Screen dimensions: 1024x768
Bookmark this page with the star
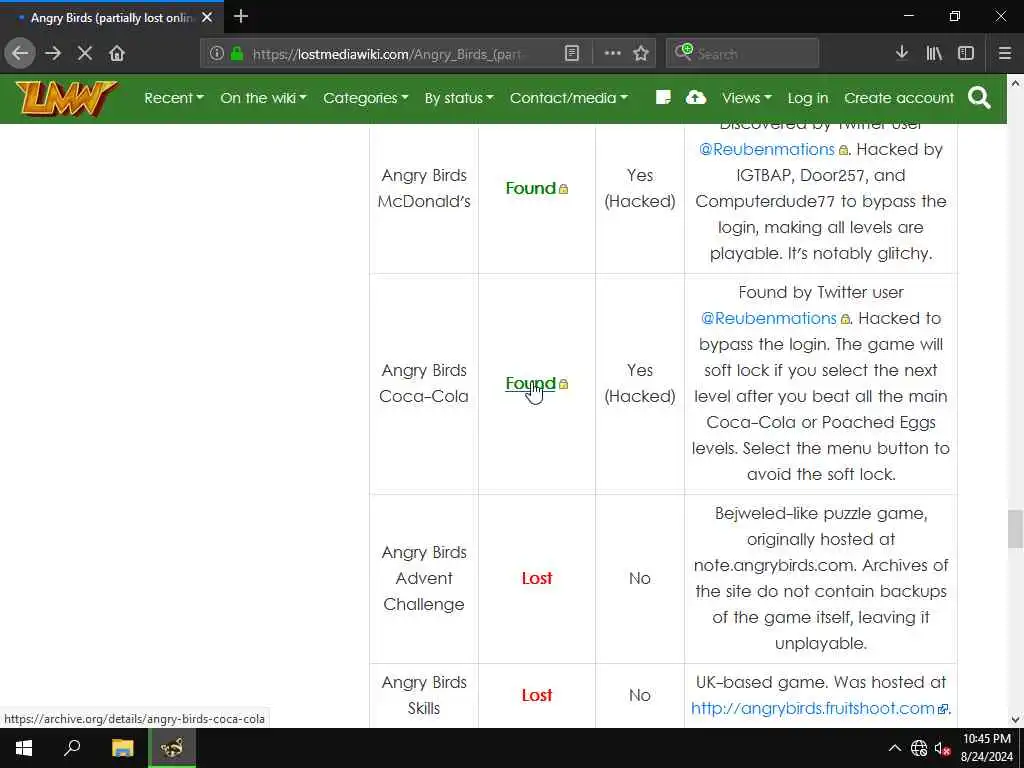tap(641, 53)
